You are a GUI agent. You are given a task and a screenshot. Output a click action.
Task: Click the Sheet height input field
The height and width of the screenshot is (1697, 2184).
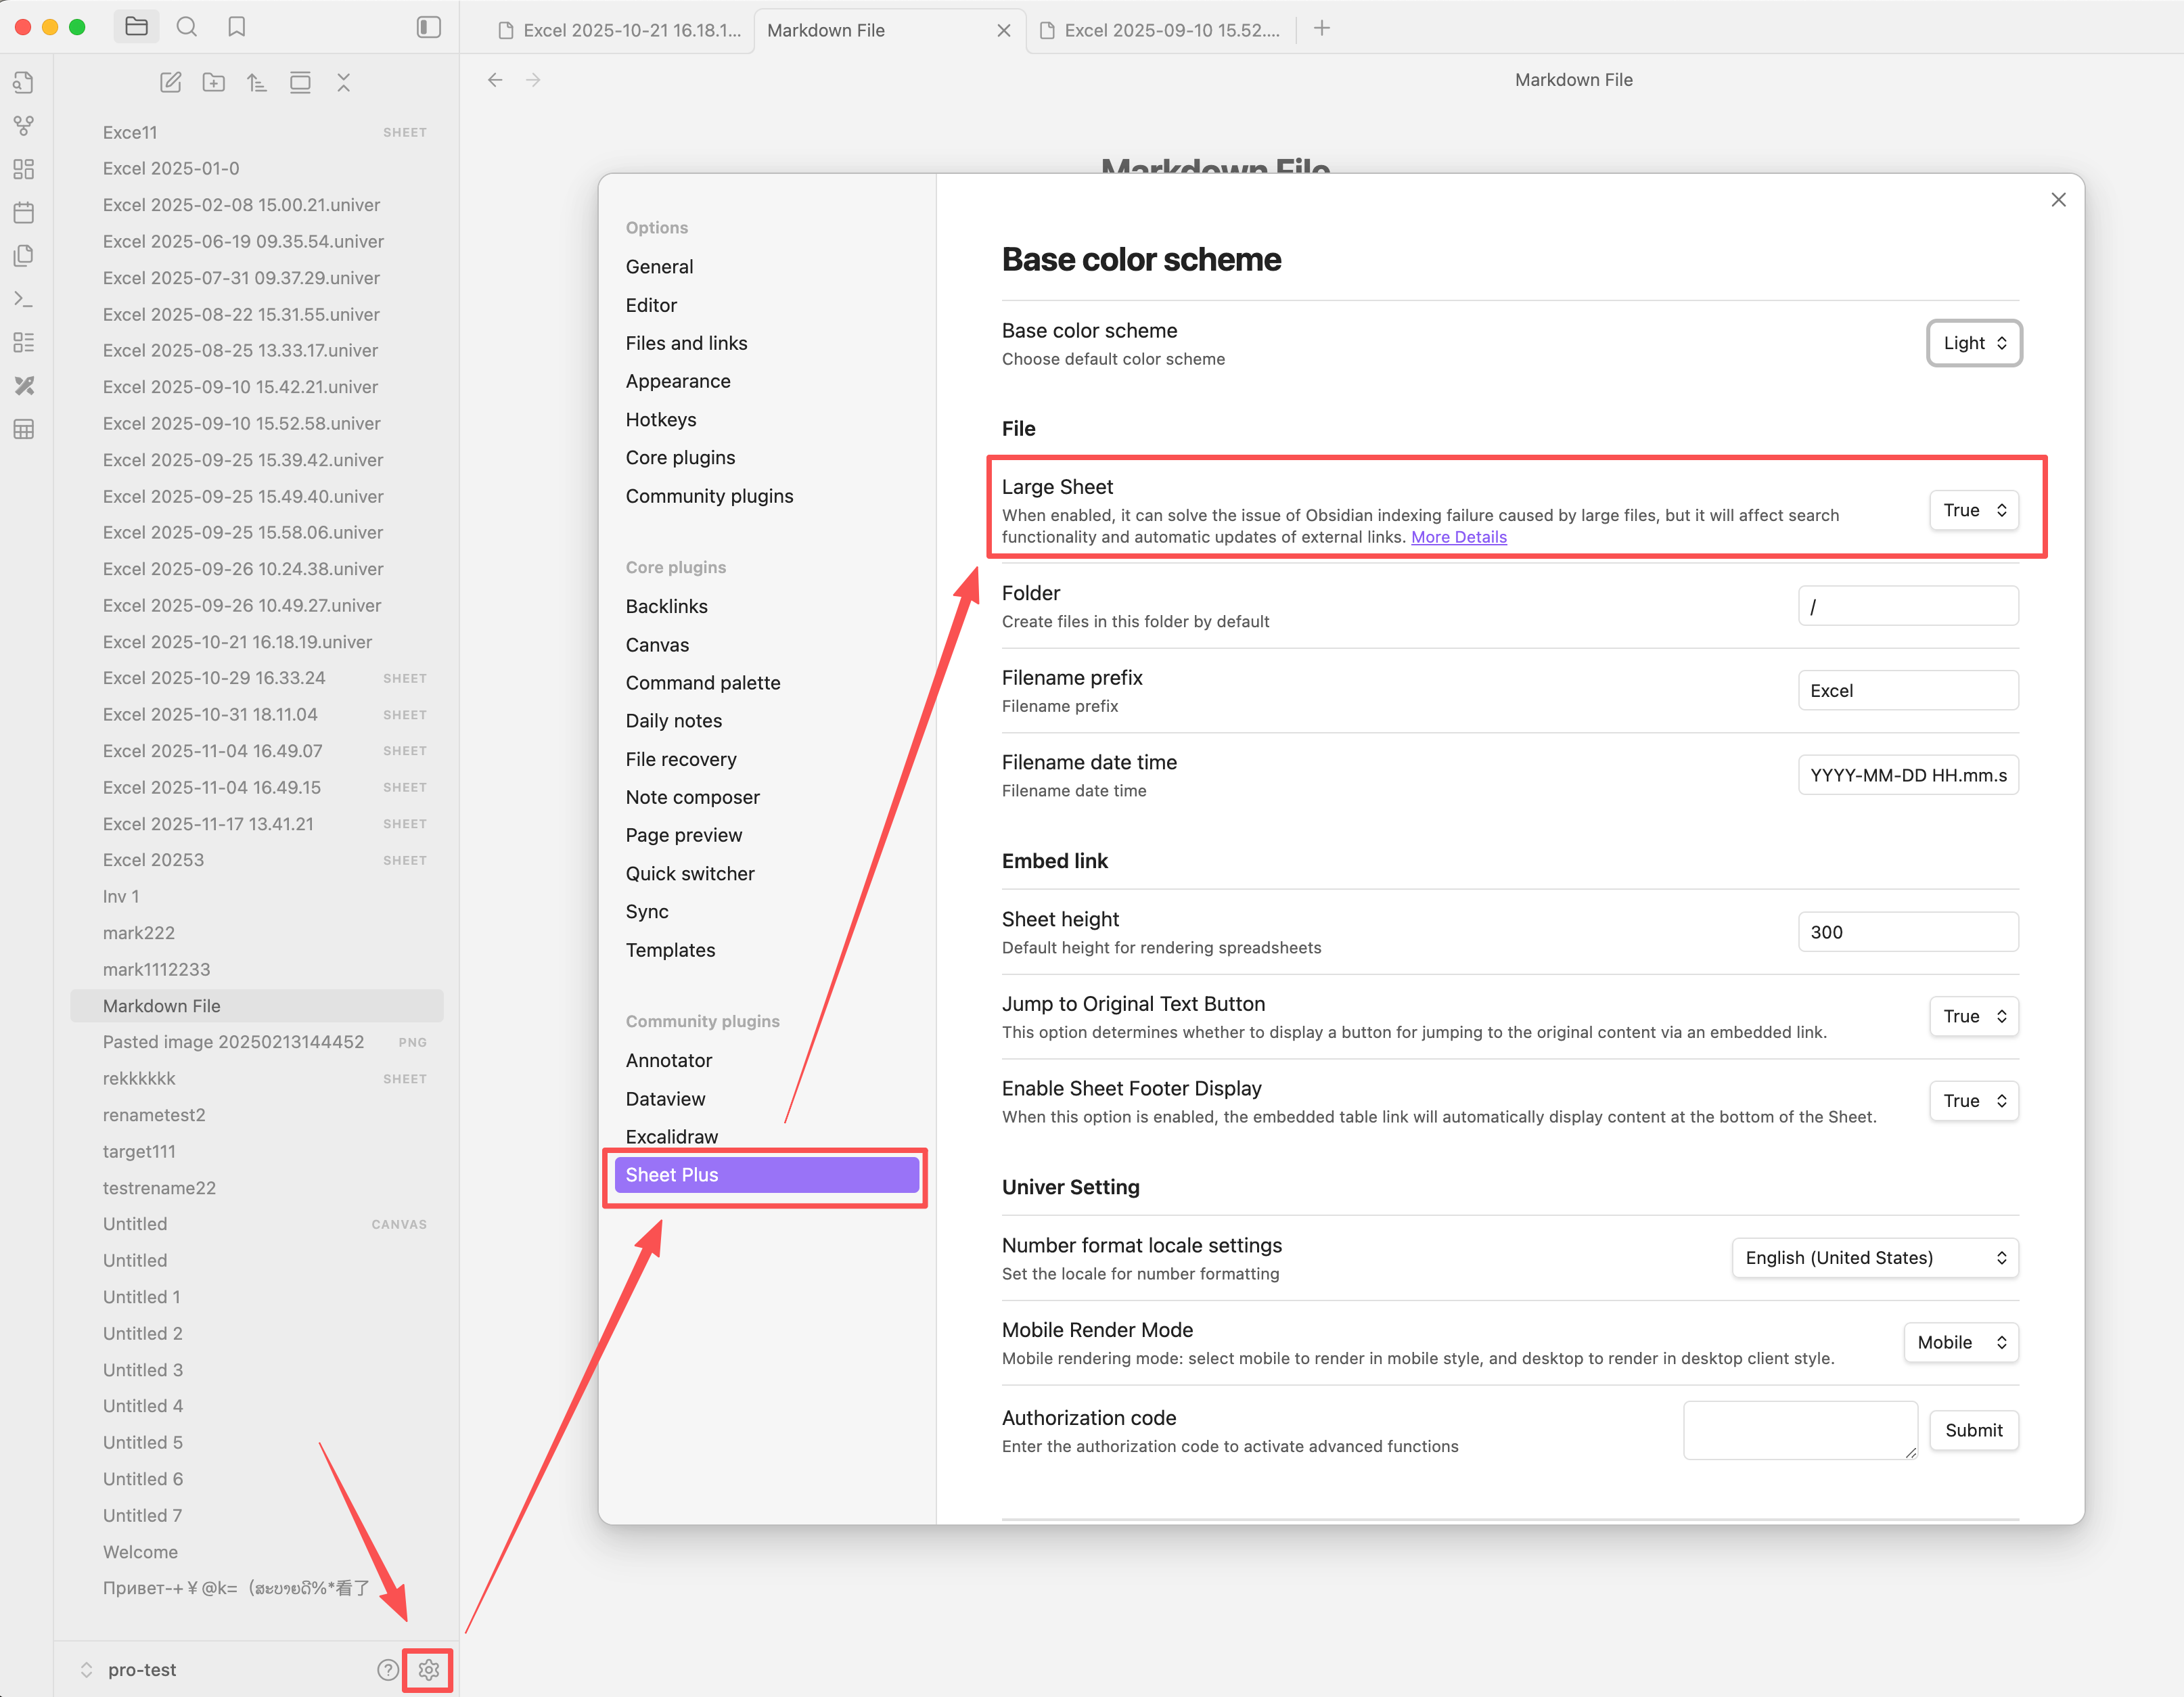click(x=1907, y=932)
